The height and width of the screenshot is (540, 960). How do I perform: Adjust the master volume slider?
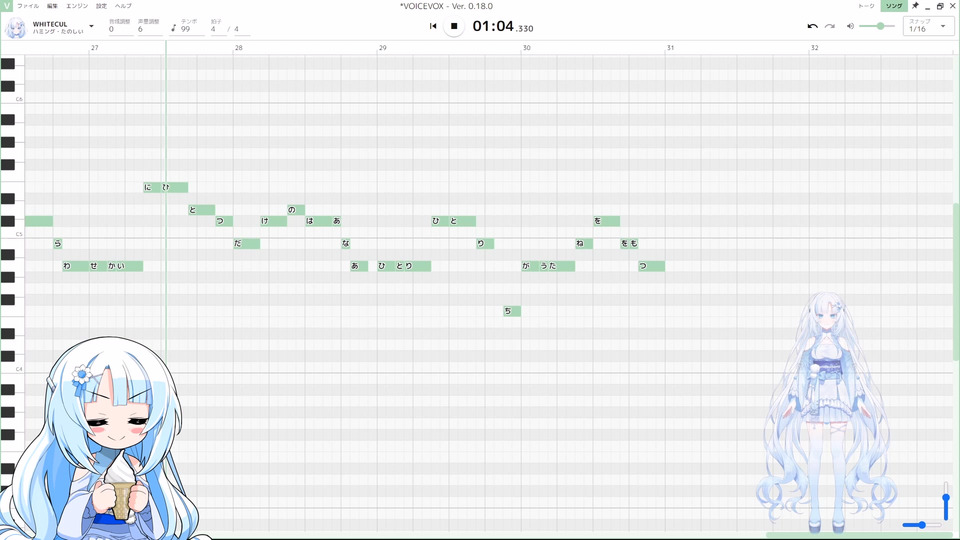coord(876,26)
